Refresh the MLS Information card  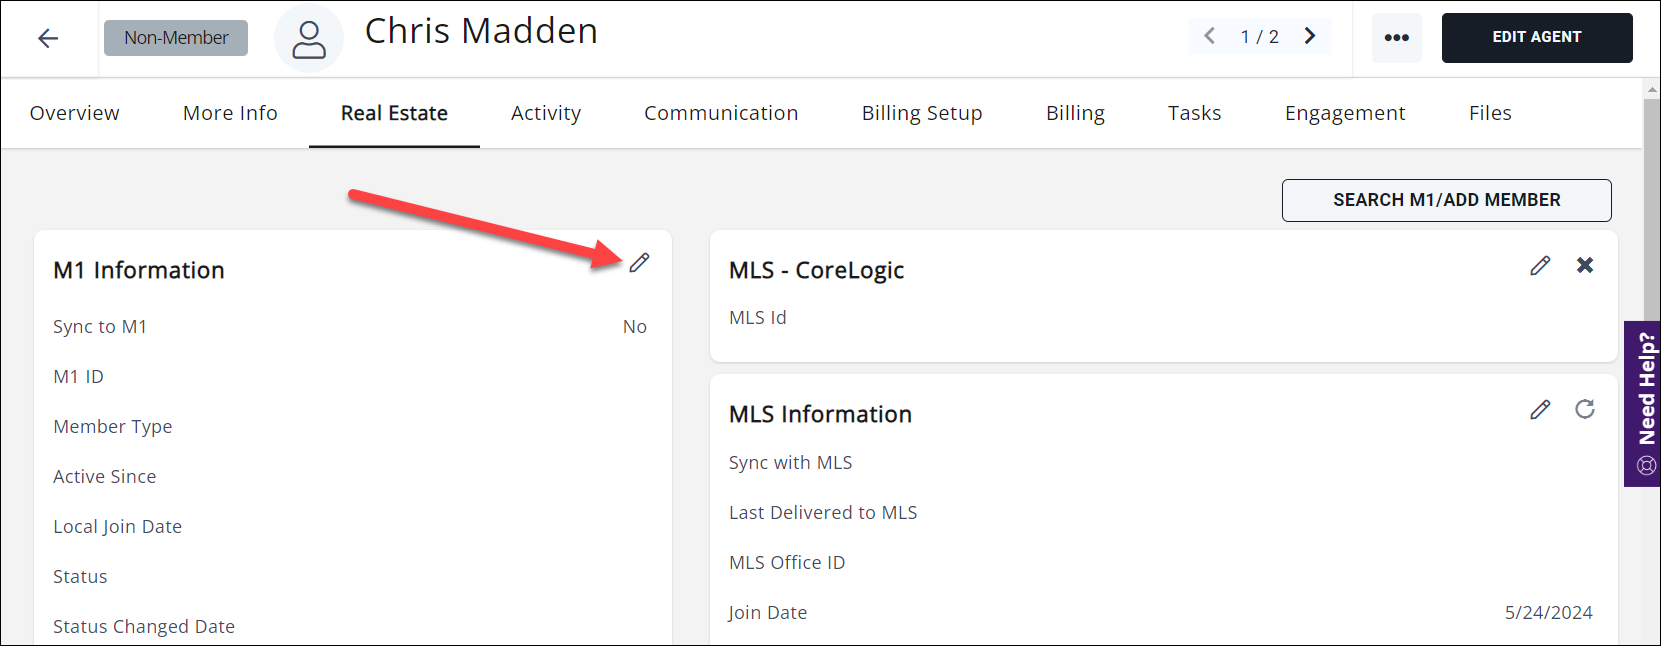1585,409
